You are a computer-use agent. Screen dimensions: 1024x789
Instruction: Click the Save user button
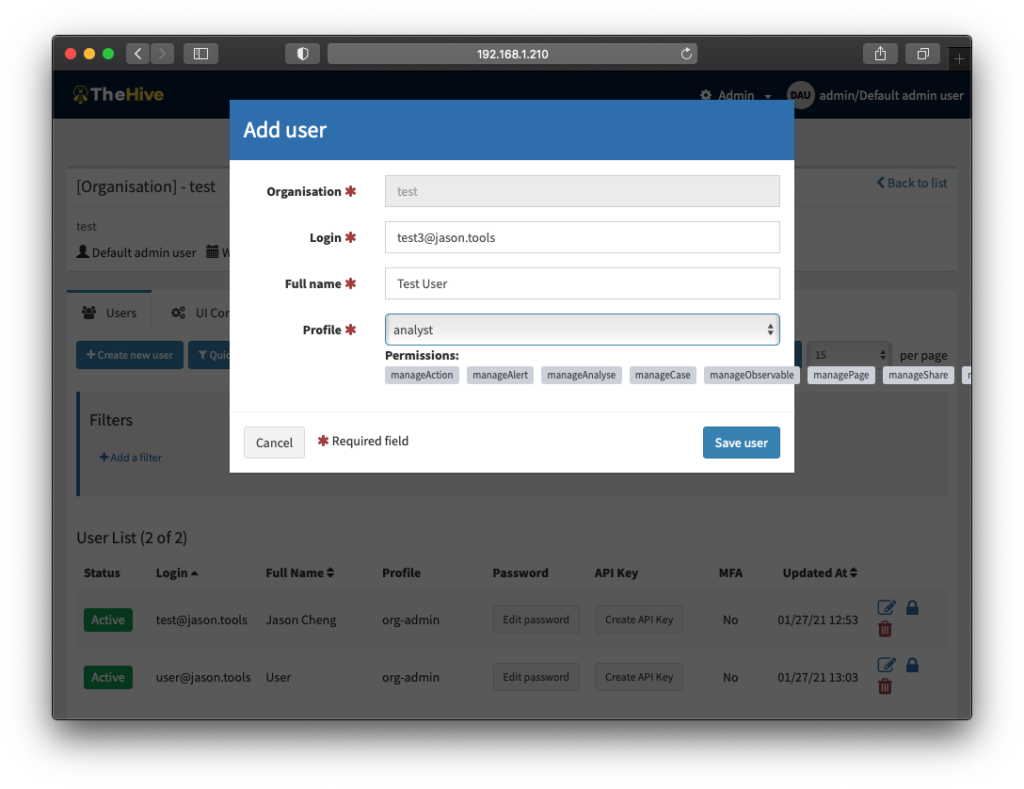[741, 442]
